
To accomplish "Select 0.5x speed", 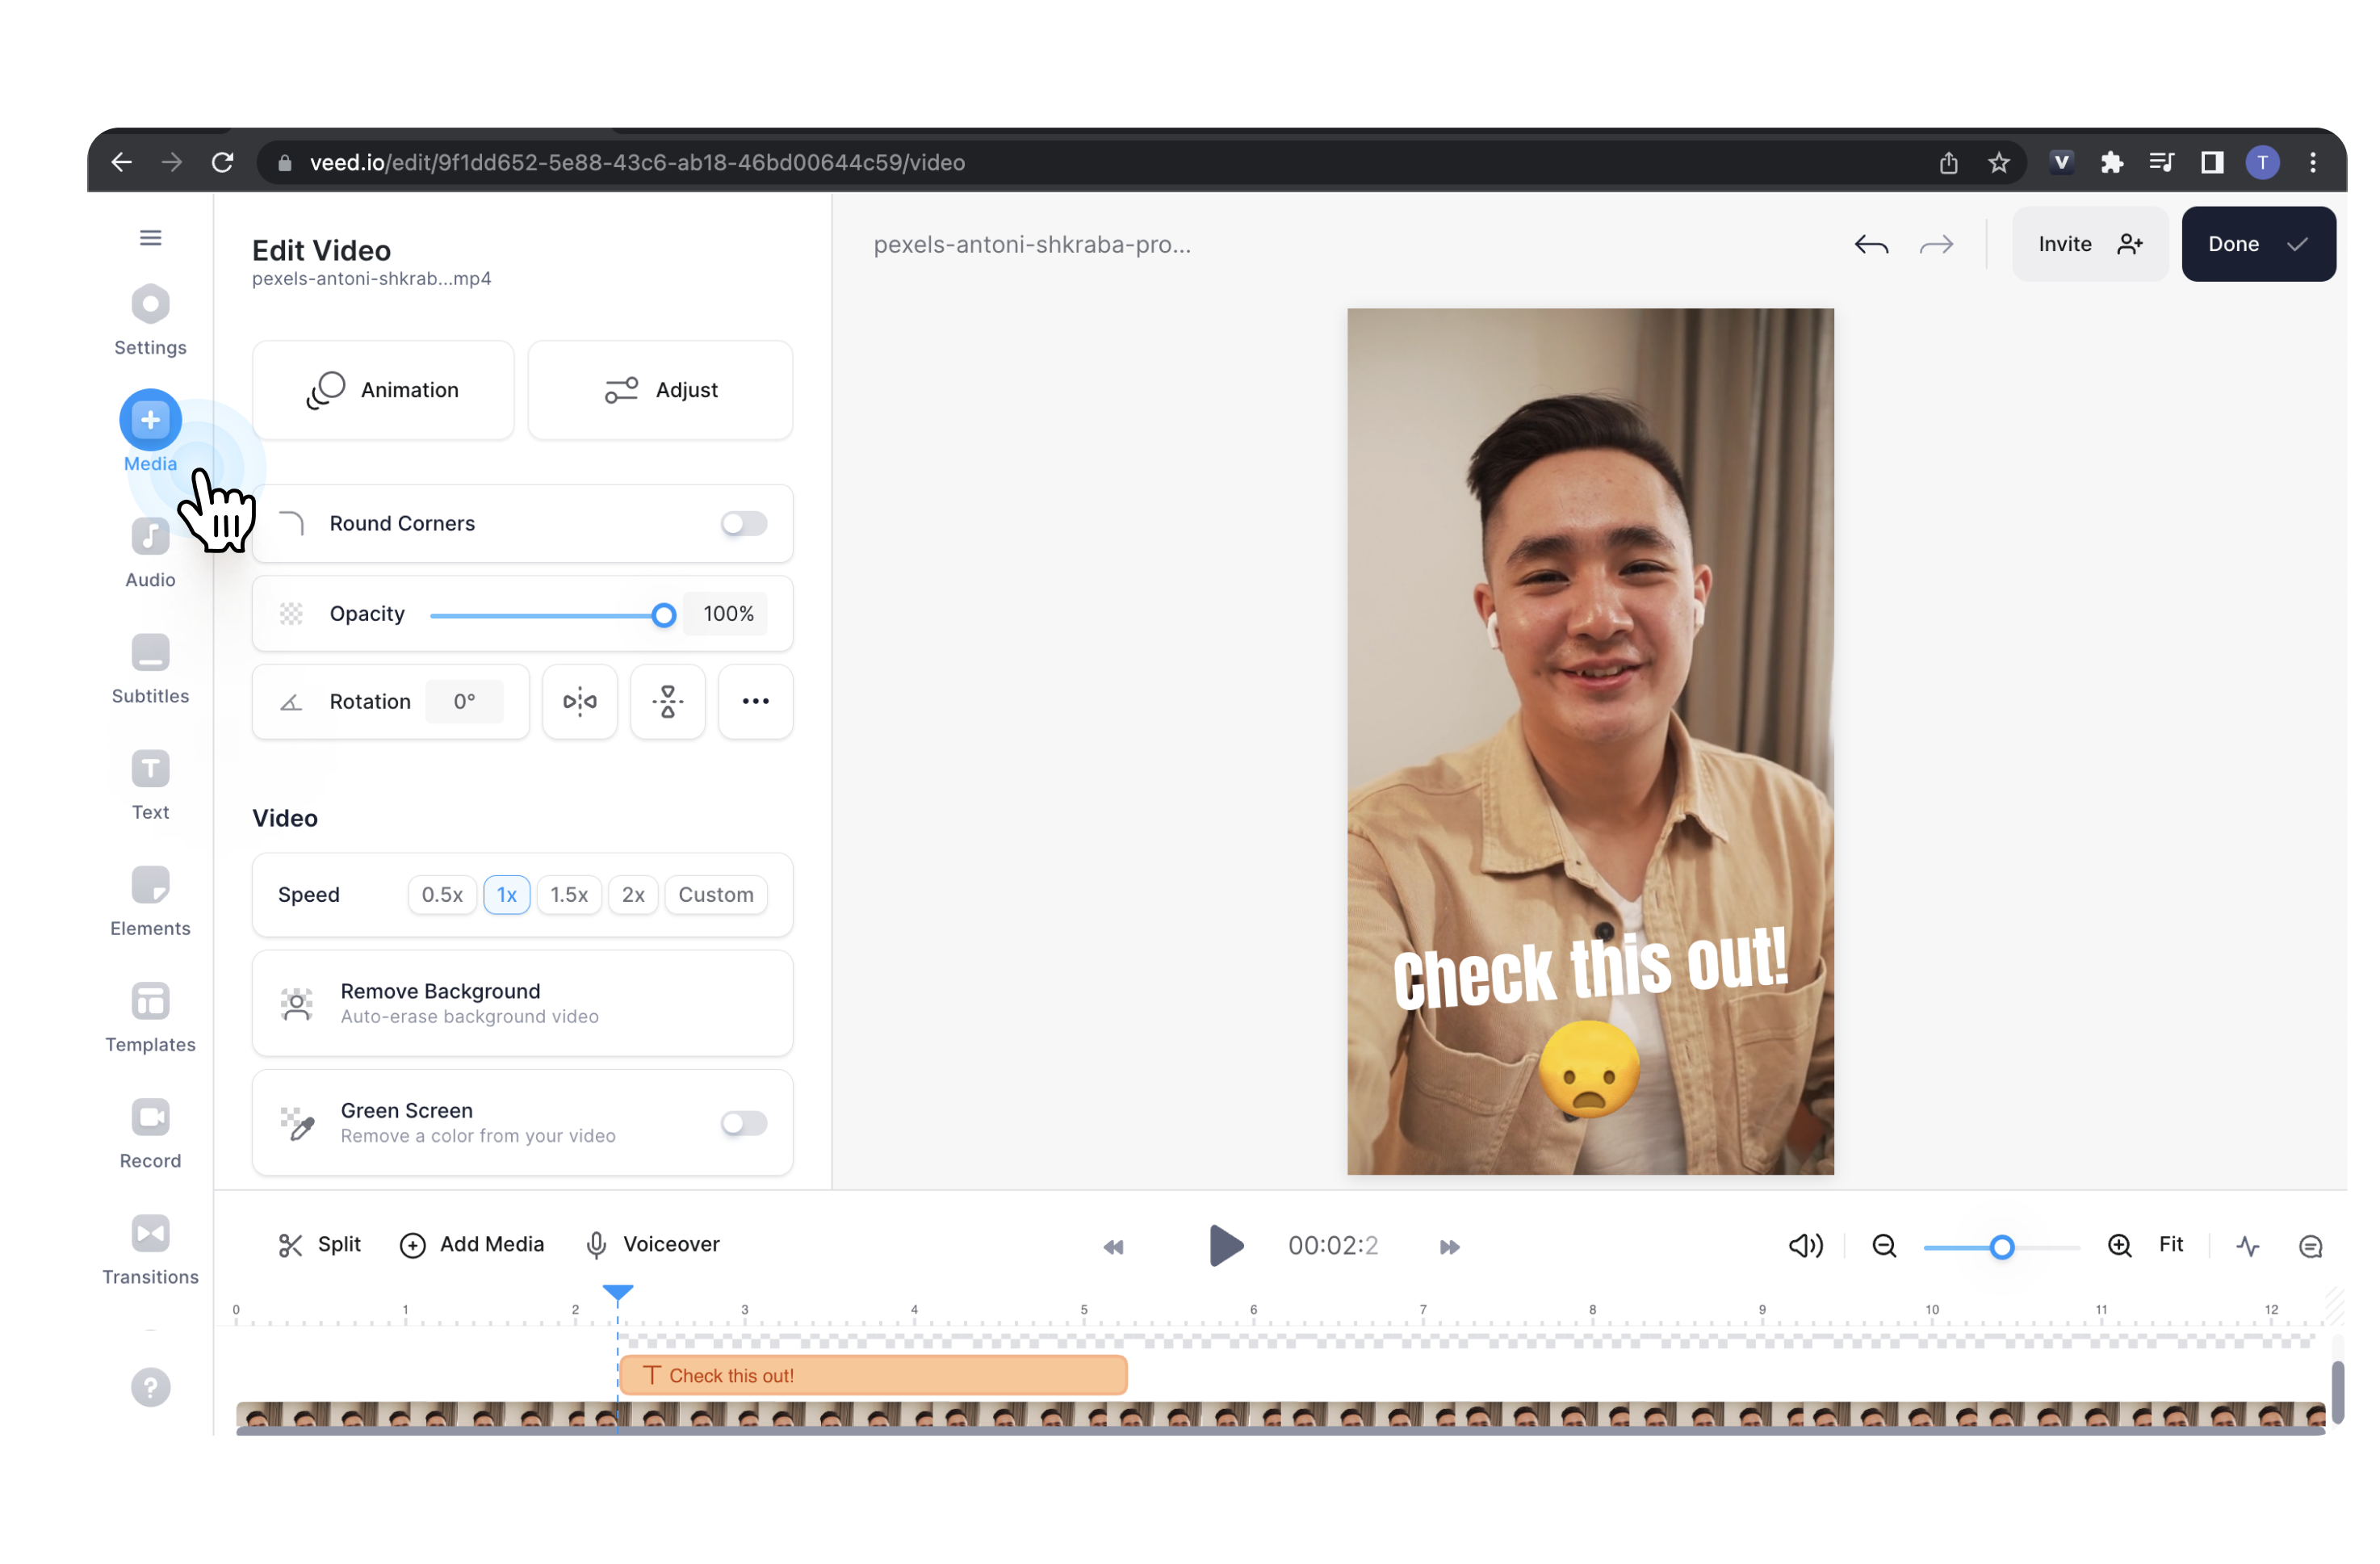I will tap(442, 895).
